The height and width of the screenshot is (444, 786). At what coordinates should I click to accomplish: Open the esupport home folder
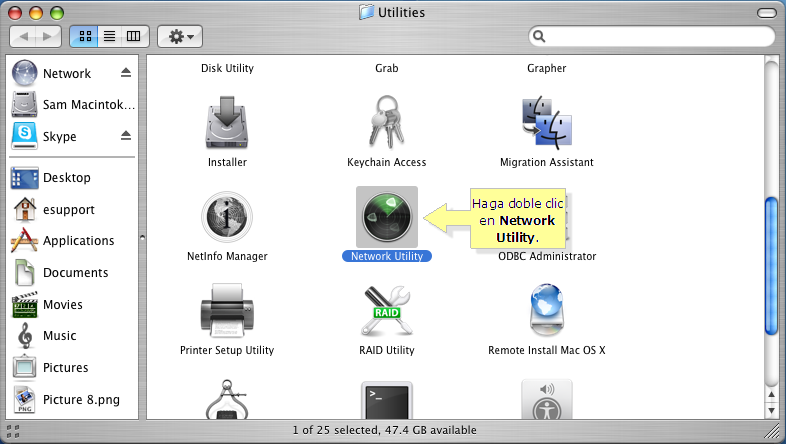coord(53,209)
